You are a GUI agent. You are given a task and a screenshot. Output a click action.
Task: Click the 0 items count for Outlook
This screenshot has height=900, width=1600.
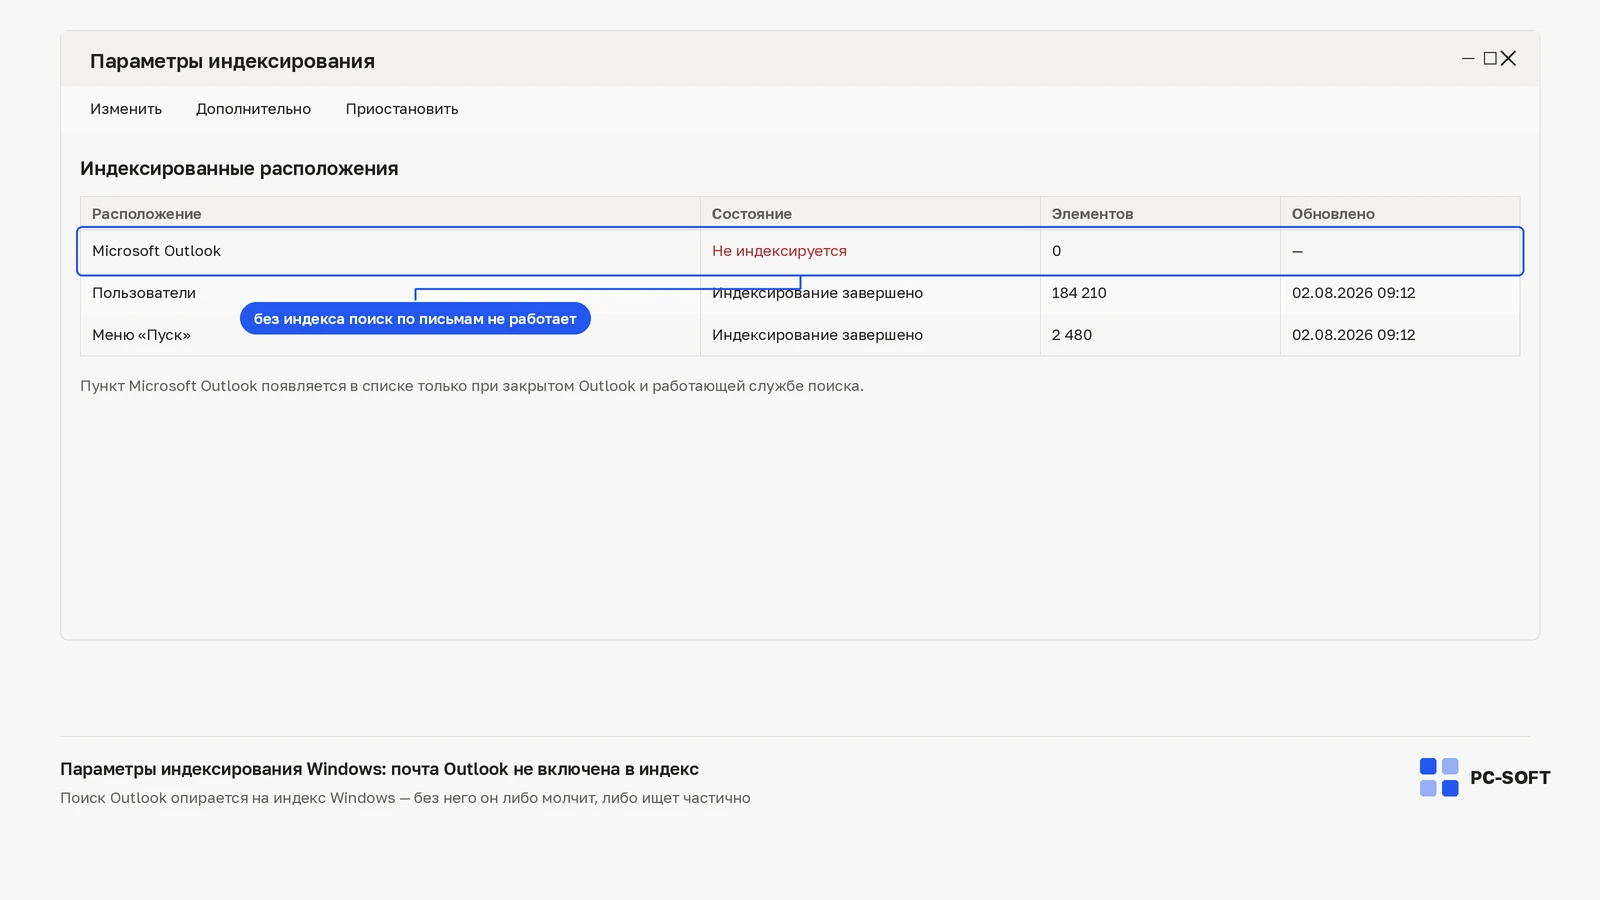(1056, 251)
